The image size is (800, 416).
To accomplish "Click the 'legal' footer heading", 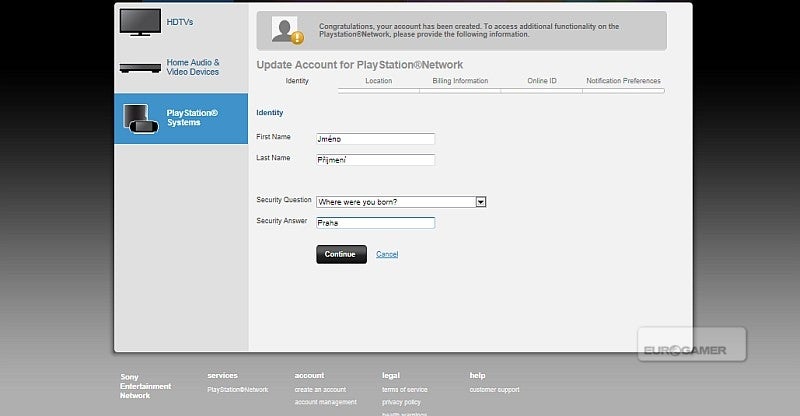I will point(391,375).
